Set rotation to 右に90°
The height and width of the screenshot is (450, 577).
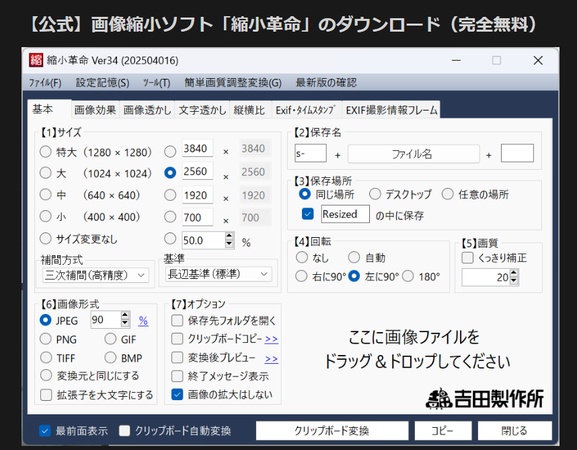point(301,276)
